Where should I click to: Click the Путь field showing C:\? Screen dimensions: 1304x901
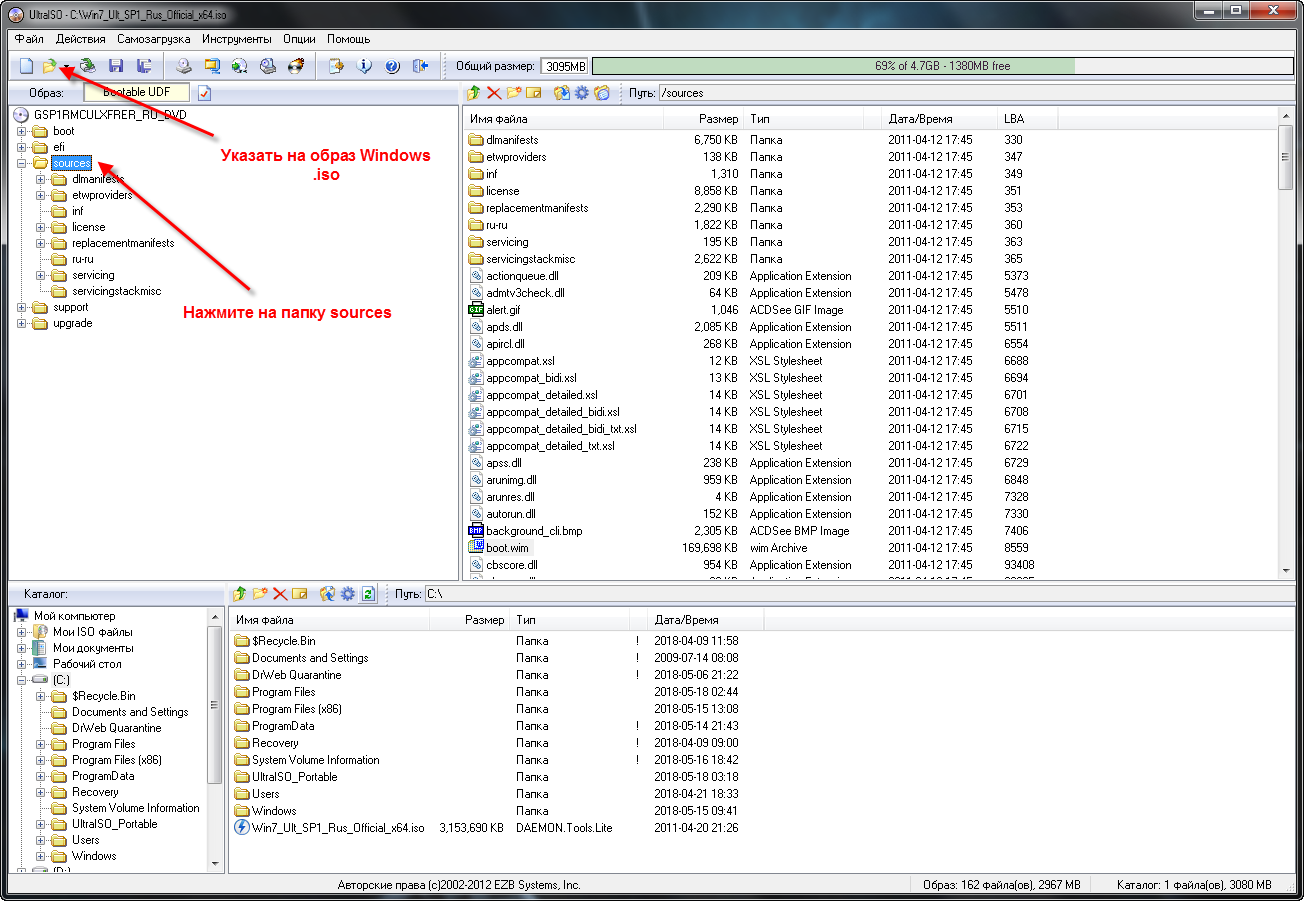click(861, 593)
